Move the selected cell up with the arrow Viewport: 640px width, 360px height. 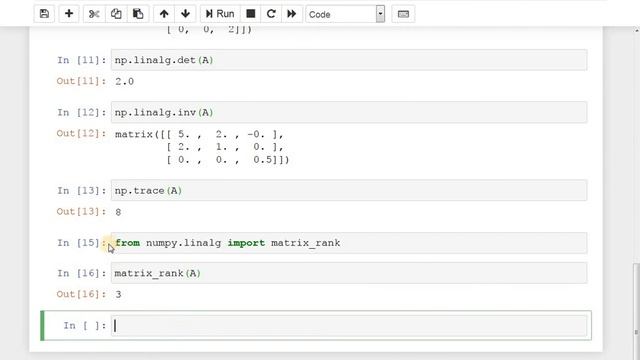pyautogui.click(x=164, y=14)
